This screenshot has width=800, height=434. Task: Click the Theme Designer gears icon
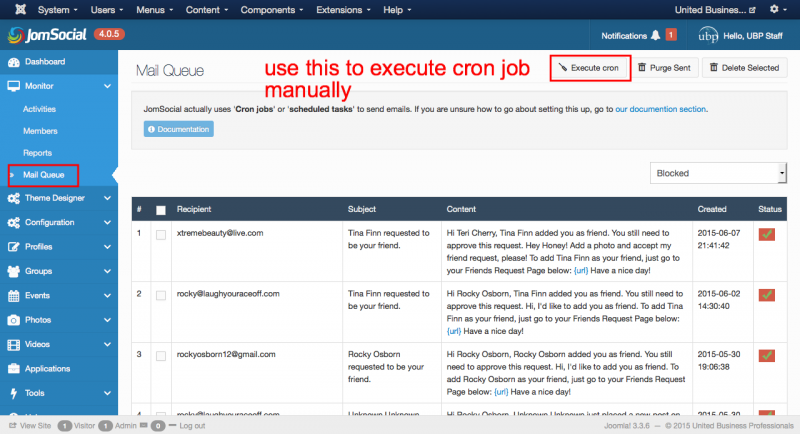click(14, 198)
